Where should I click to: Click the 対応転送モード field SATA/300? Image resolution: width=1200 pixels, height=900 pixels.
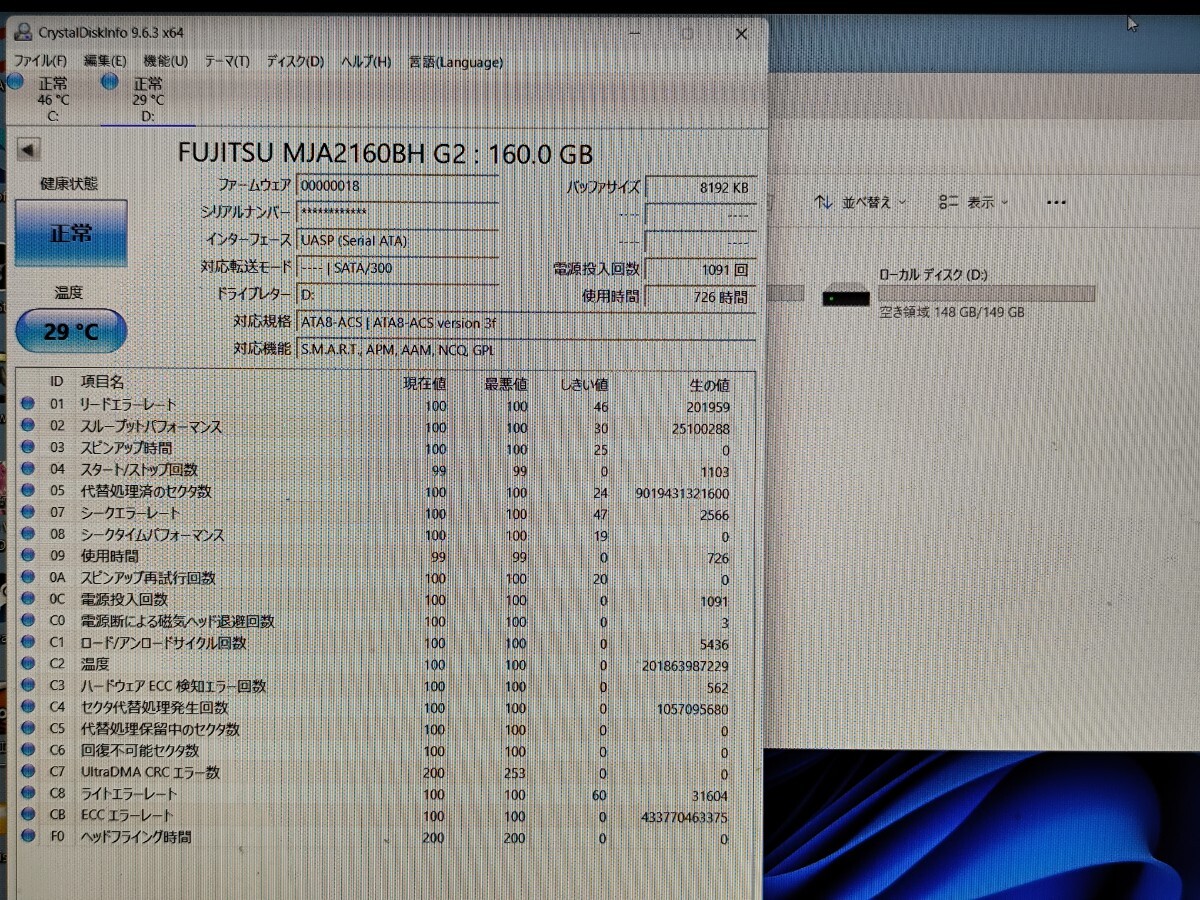click(x=397, y=267)
